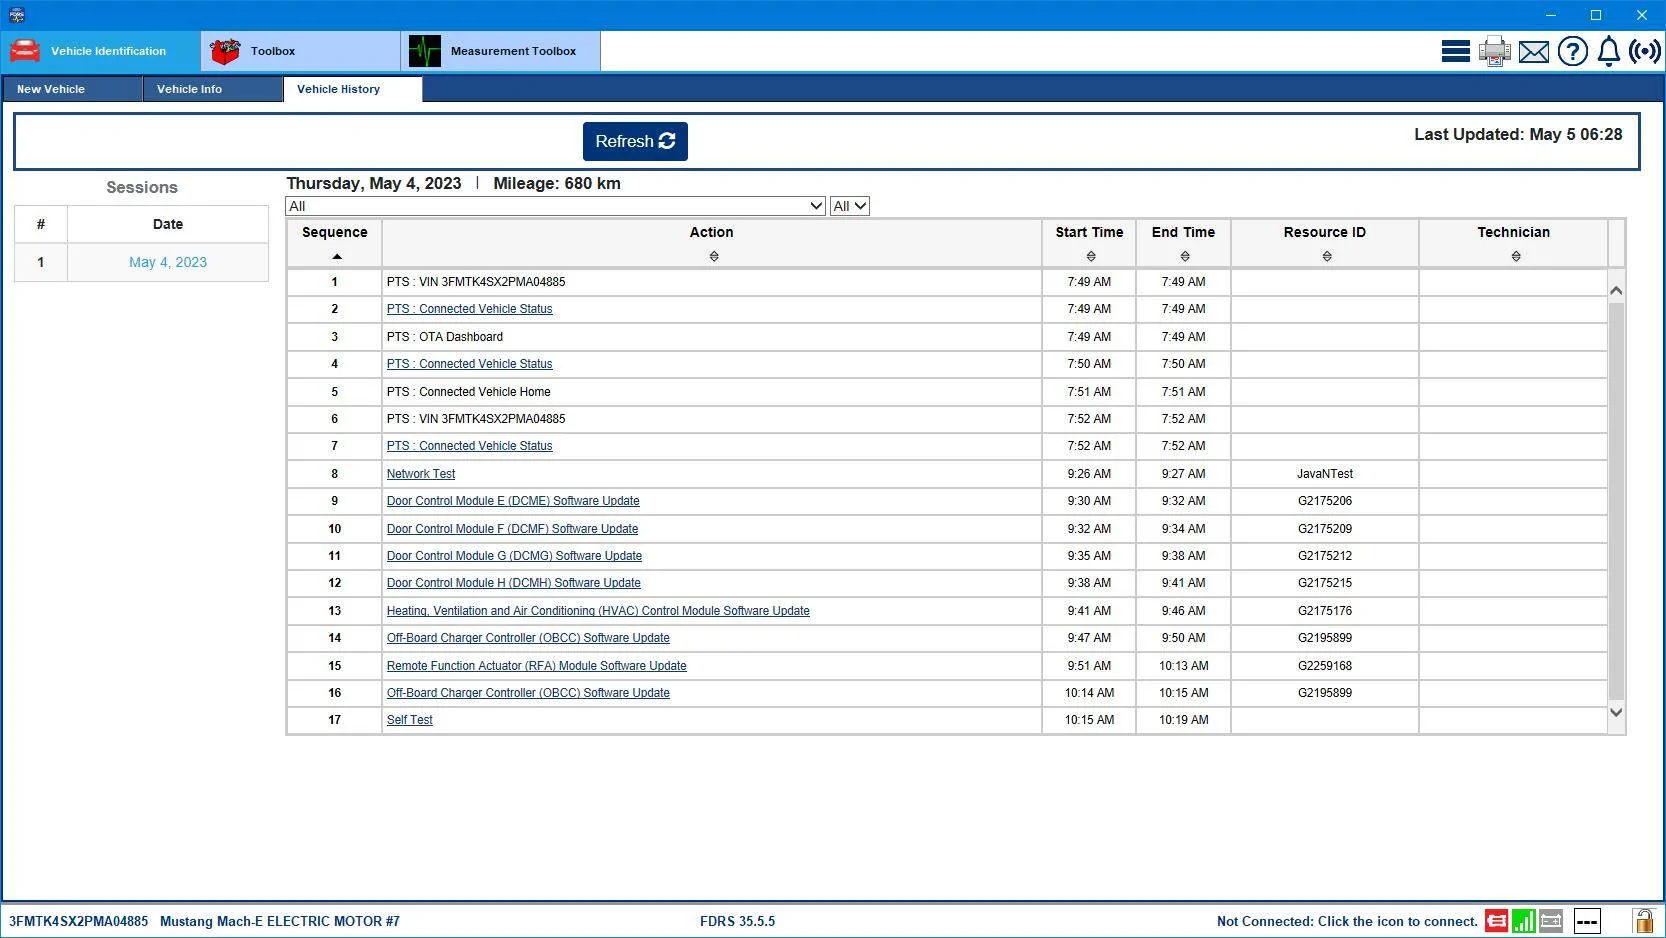The width and height of the screenshot is (1666, 938).
Task: Click the red vehicle connection icon
Action: [1496, 921]
